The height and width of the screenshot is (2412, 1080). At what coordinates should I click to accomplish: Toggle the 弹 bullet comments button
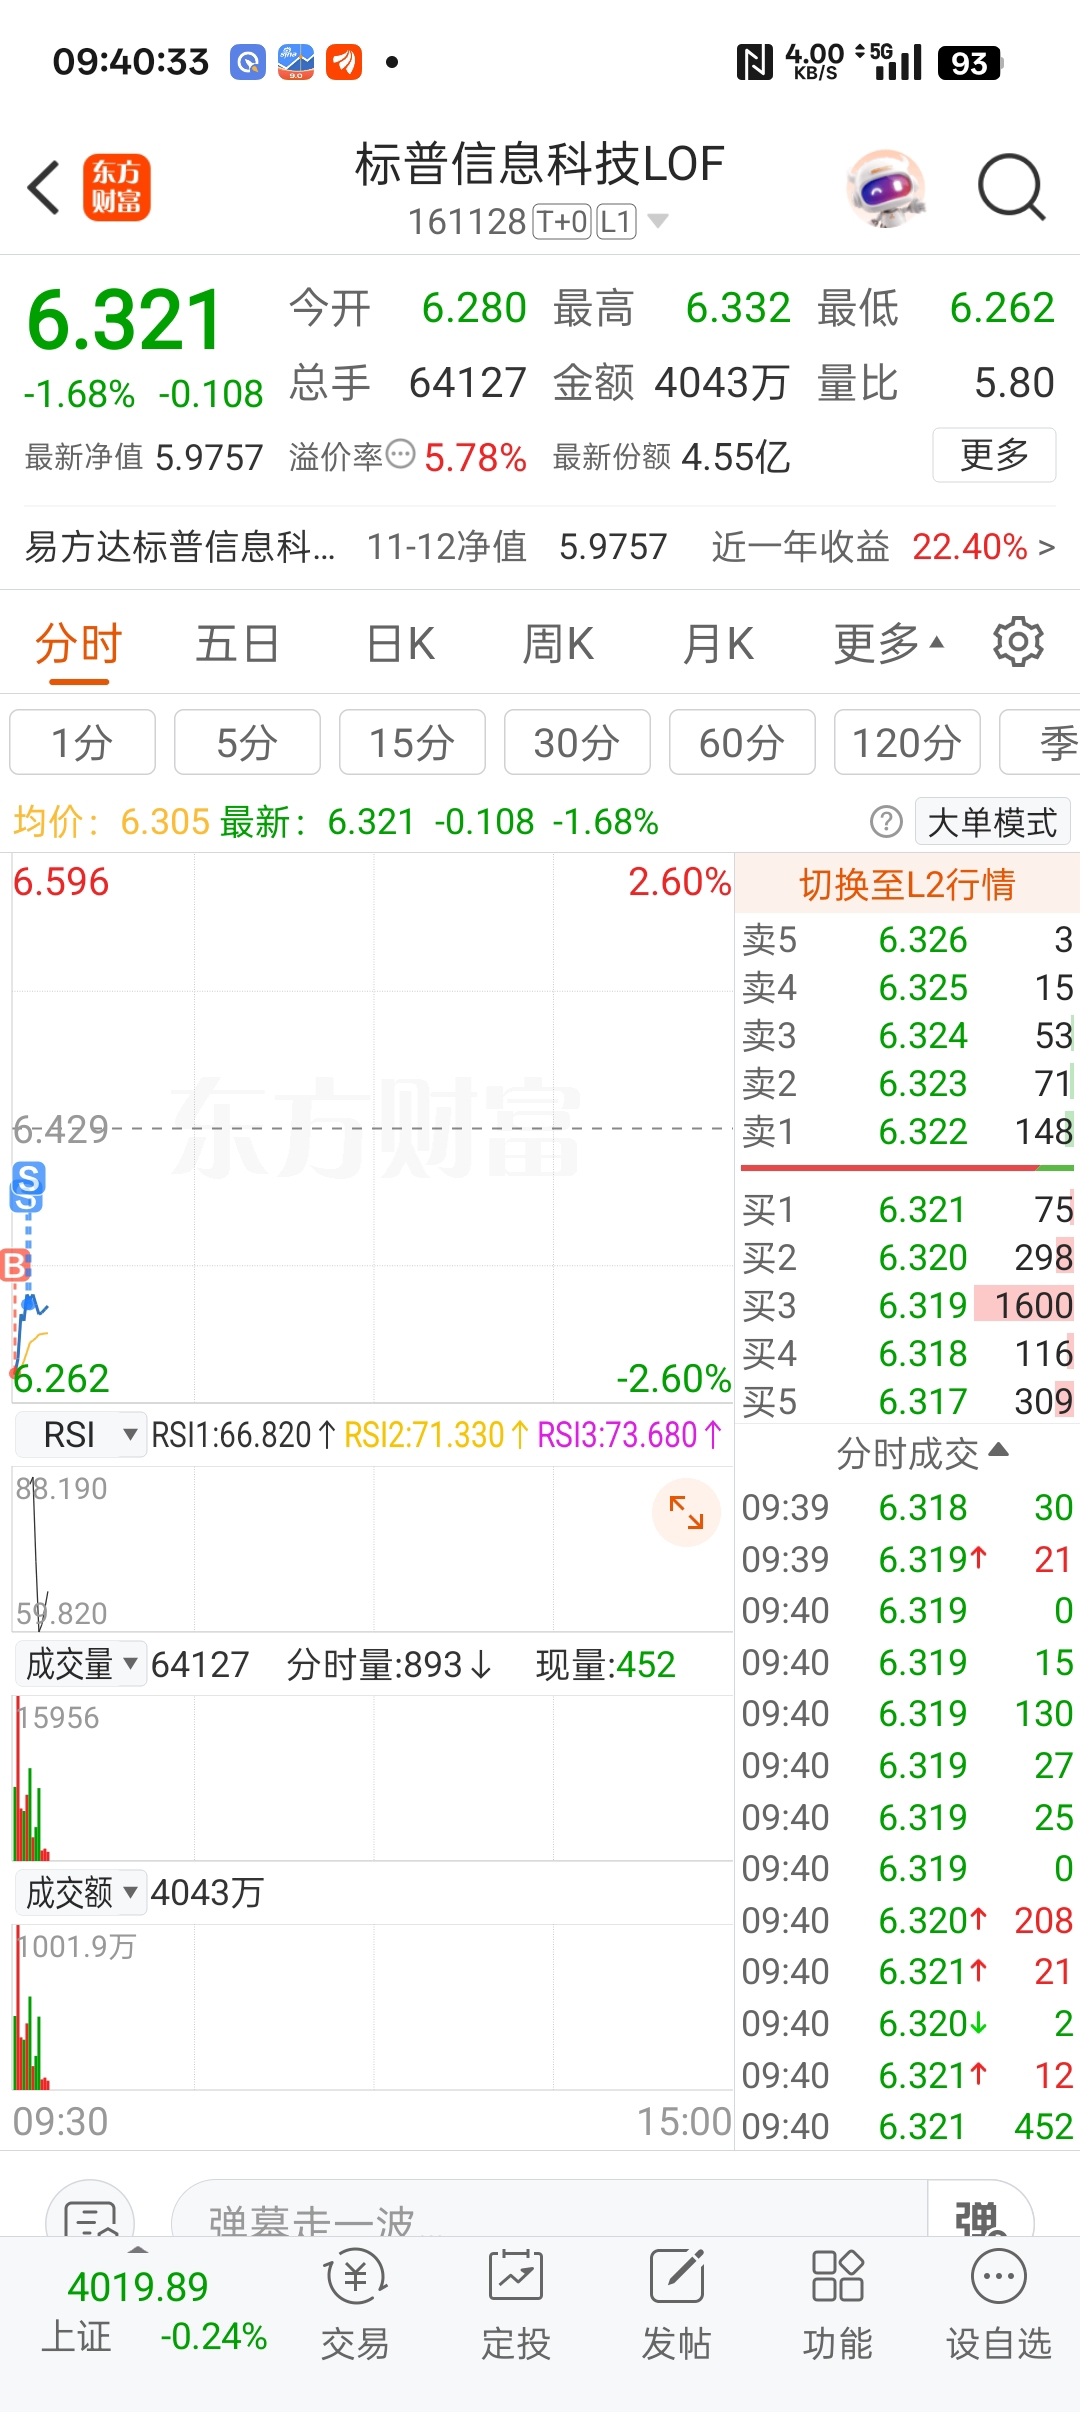[980, 2217]
